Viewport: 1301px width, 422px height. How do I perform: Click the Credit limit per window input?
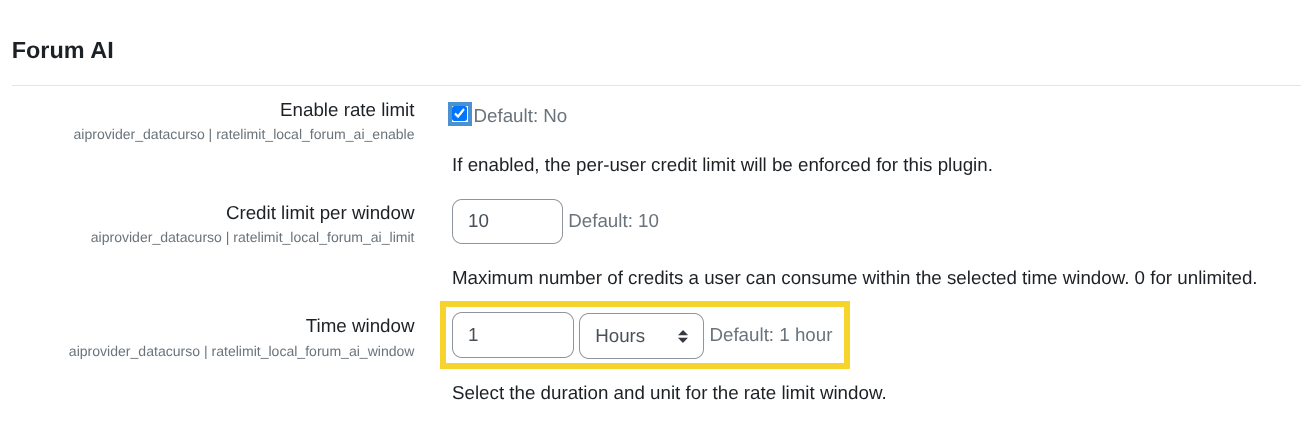pos(507,221)
